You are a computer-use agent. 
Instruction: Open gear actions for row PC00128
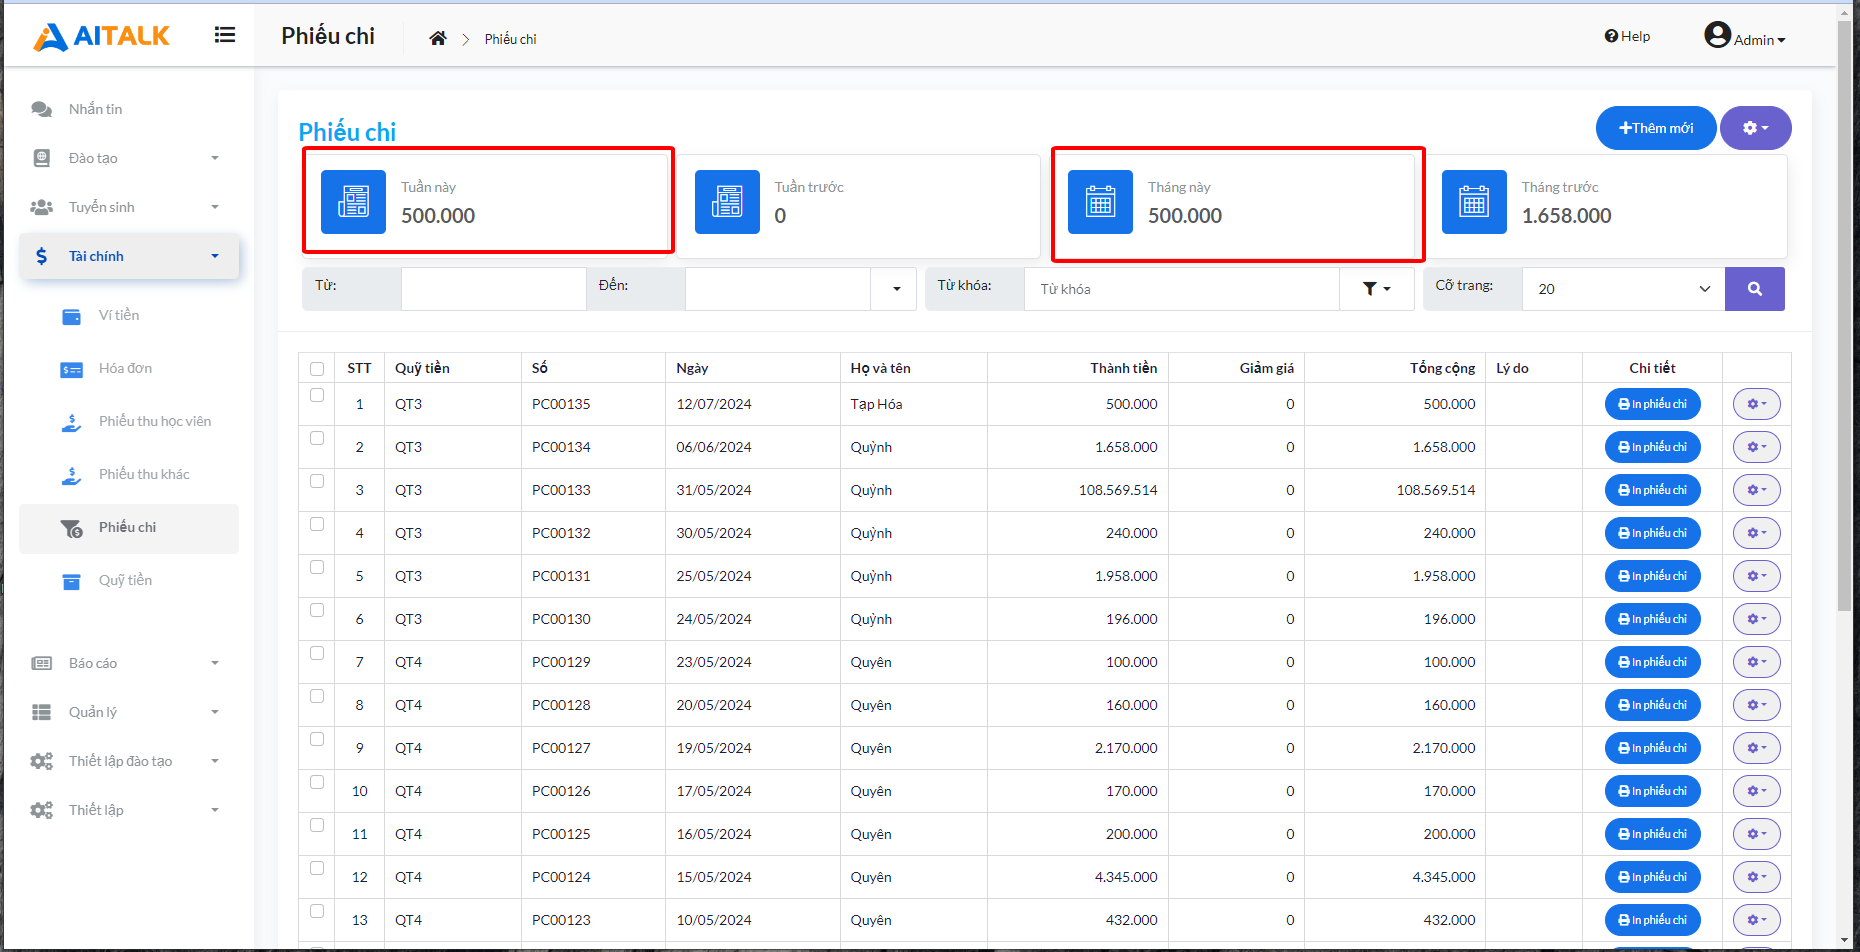pyautogui.click(x=1757, y=705)
